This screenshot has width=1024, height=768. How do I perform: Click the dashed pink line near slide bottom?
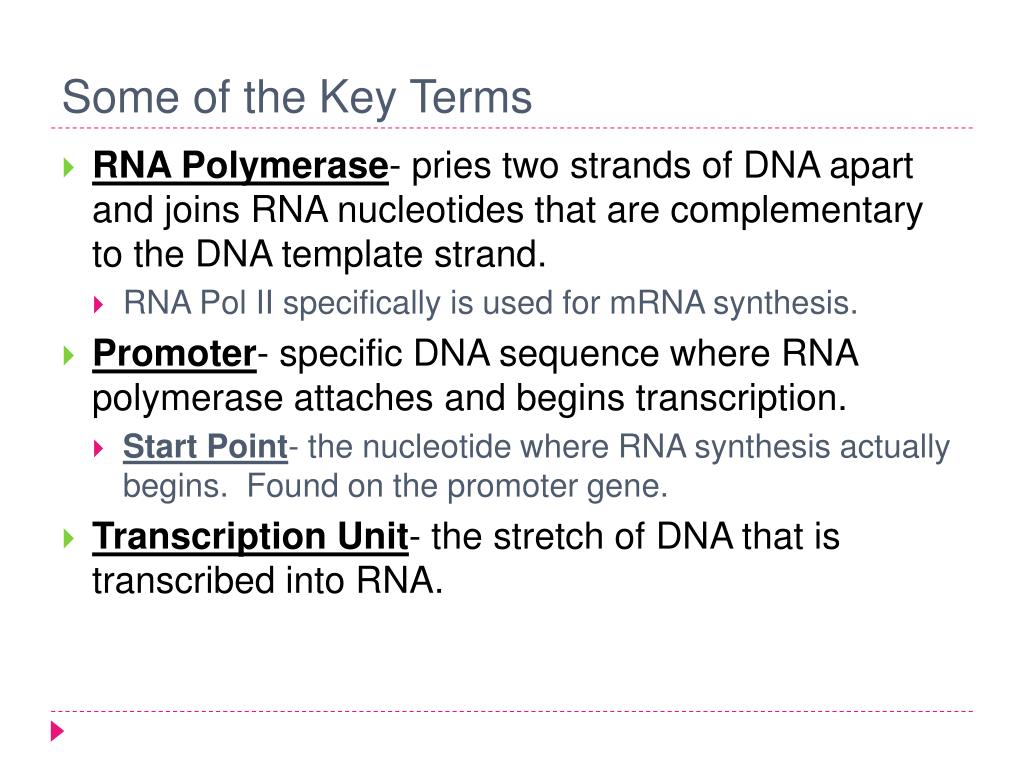512,711
